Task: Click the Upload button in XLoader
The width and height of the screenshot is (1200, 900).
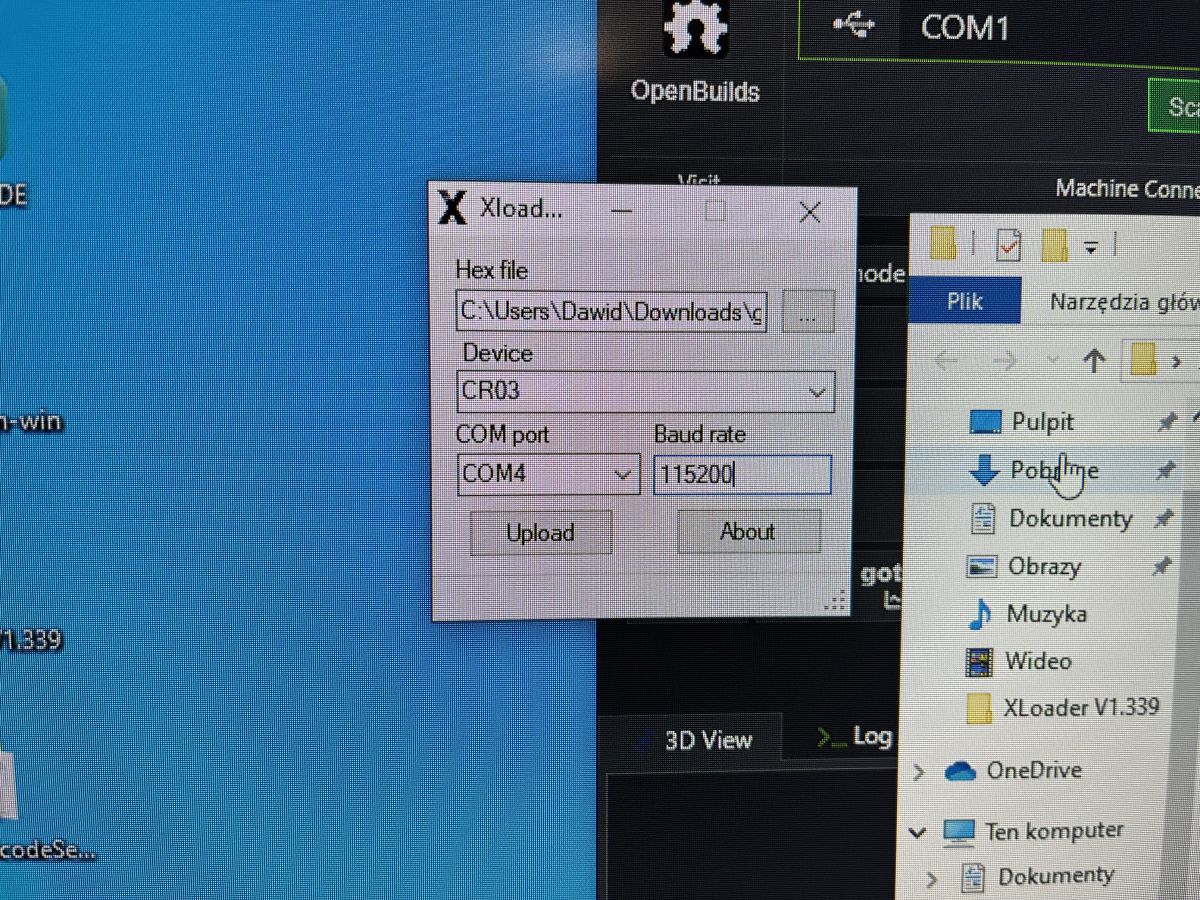Action: point(541,533)
